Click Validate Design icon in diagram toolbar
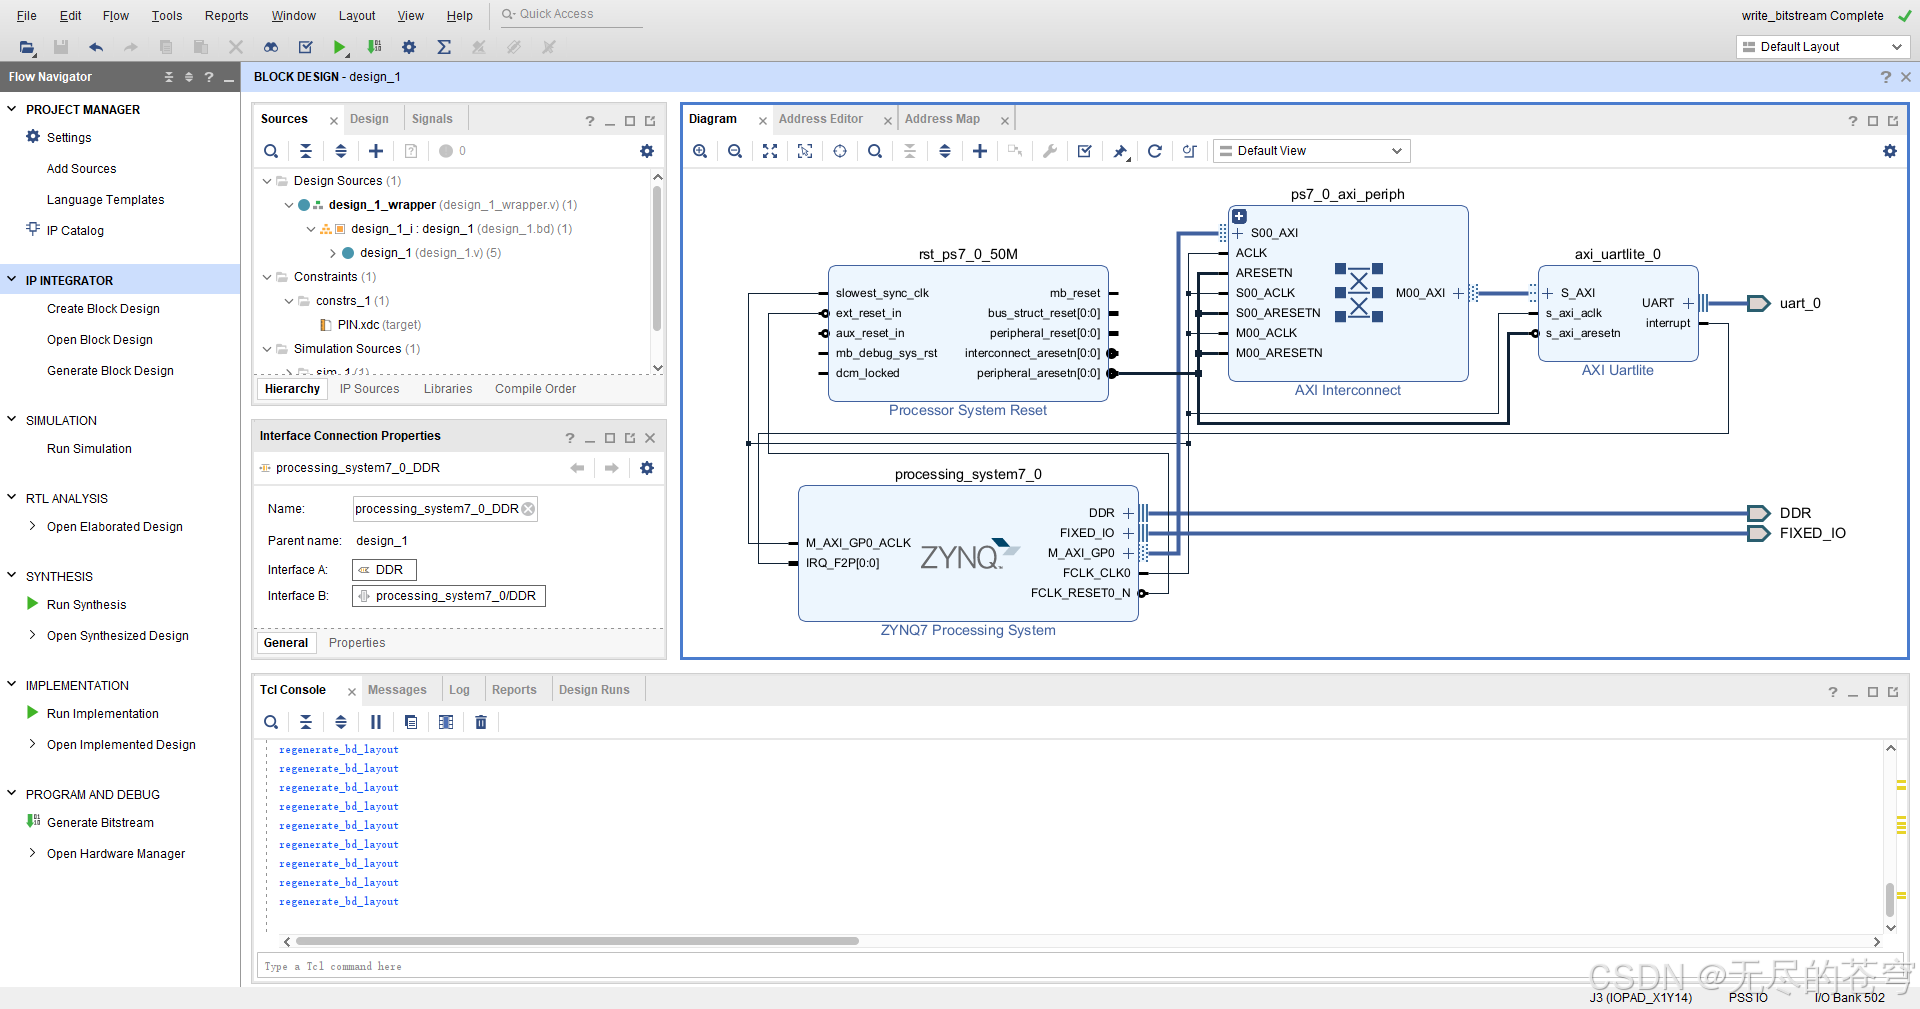 [x=1085, y=151]
